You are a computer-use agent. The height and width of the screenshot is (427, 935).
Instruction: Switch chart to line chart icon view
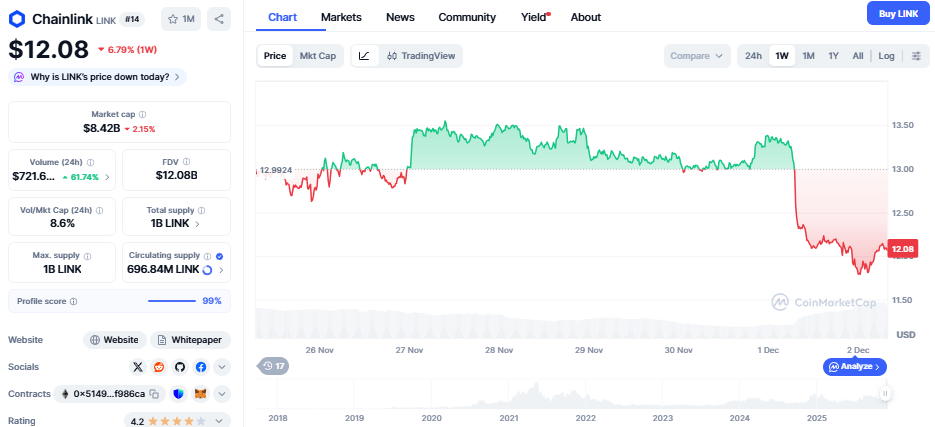pos(364,56)
